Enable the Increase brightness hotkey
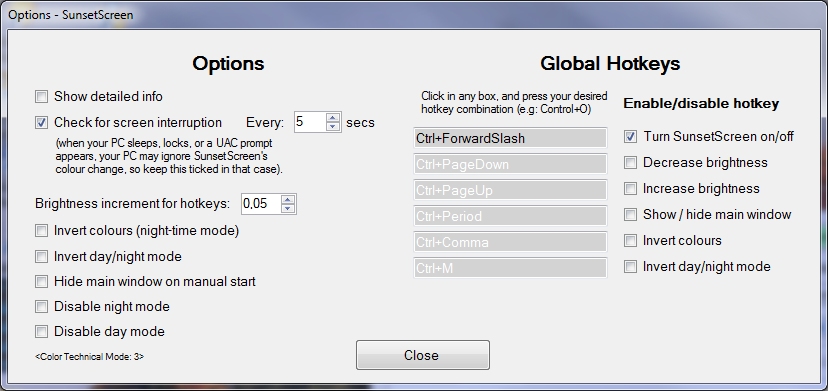The image size is (828, 391). pyautogui.click(x=630, y=189)
